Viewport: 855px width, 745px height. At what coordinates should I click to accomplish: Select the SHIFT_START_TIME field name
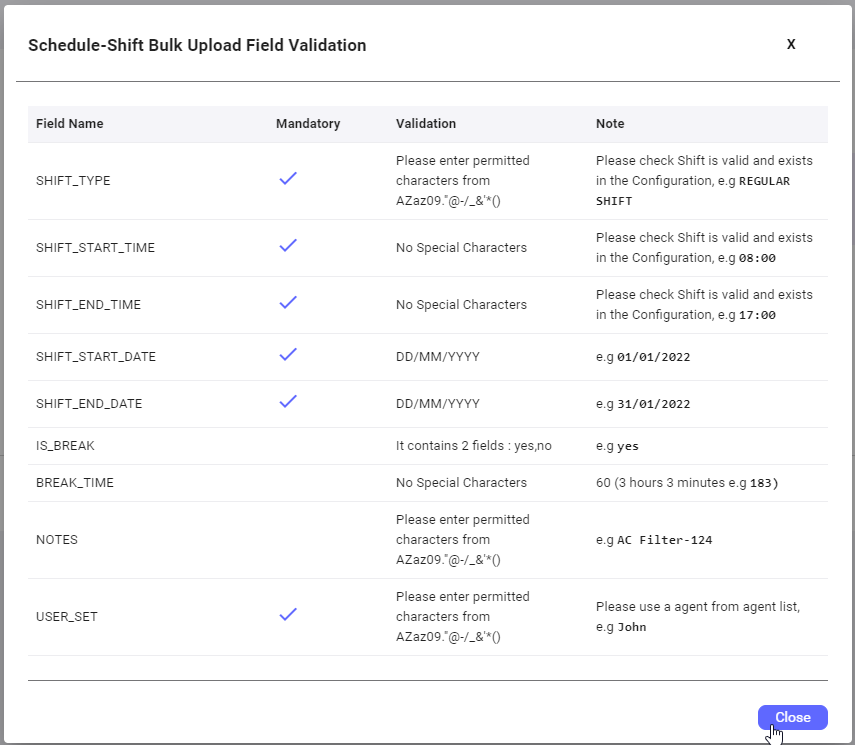click(x=95, y=248)
